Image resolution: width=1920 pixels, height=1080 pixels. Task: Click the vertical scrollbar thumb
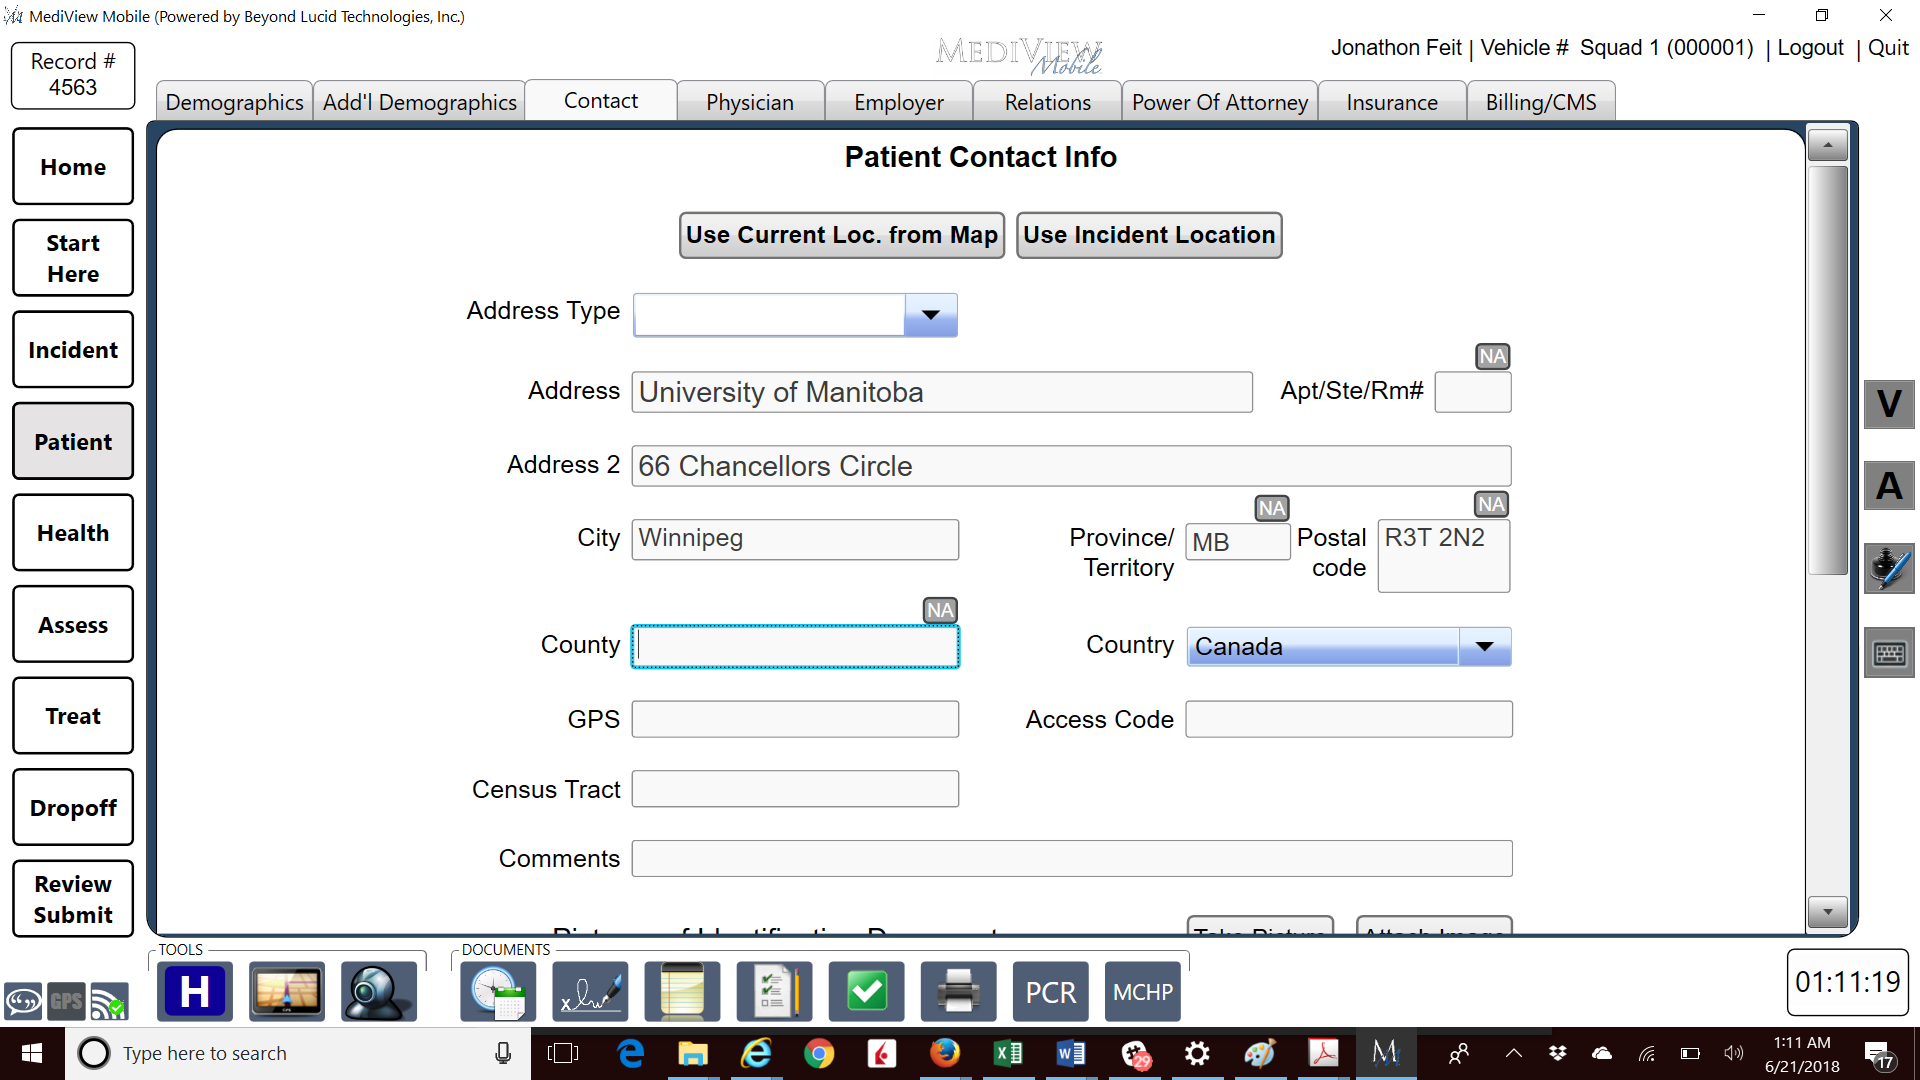(1827, 370)
